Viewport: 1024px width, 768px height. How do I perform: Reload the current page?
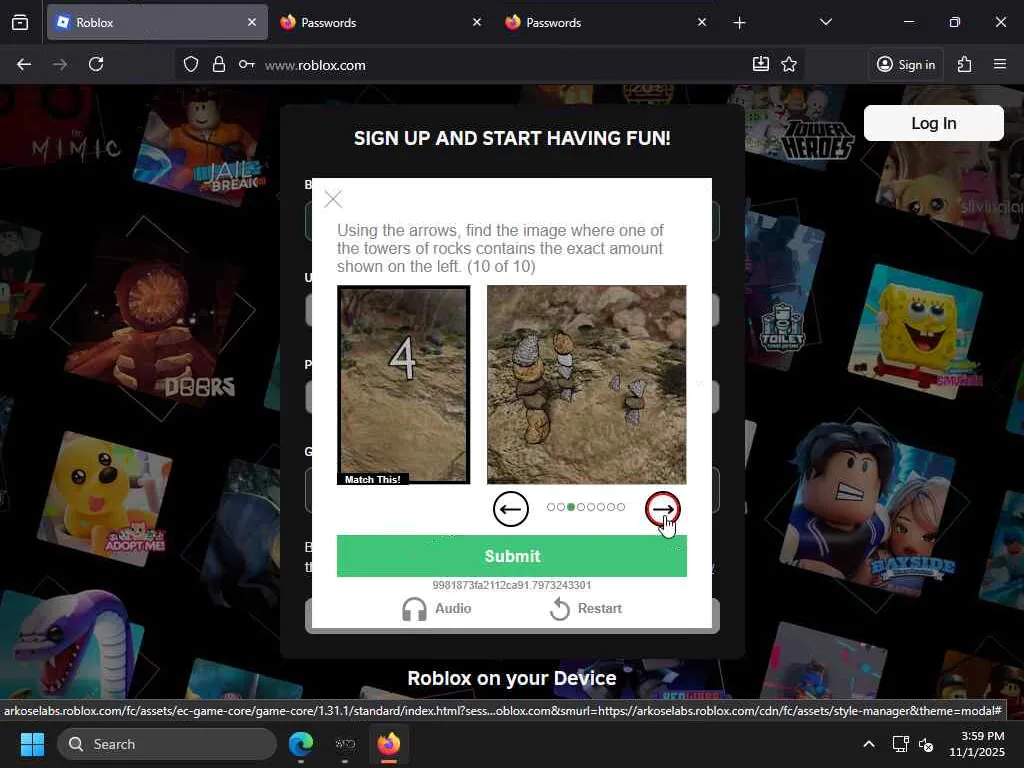pyautogui.click(x=96, y=64)
